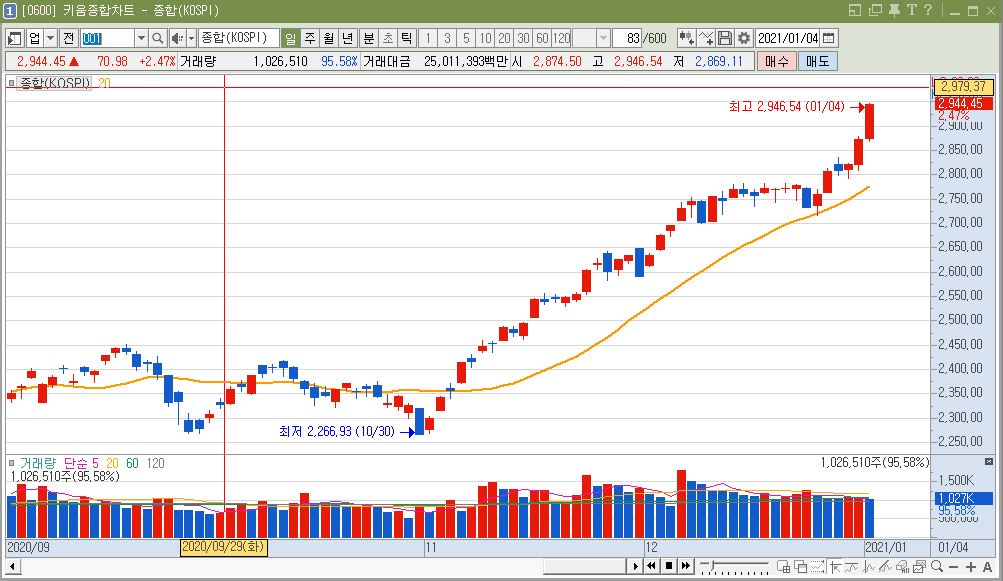The width and height of the screenshot is (1003, 581).
Task: Select interval 30 button
Action: click(x=523, y=38)
